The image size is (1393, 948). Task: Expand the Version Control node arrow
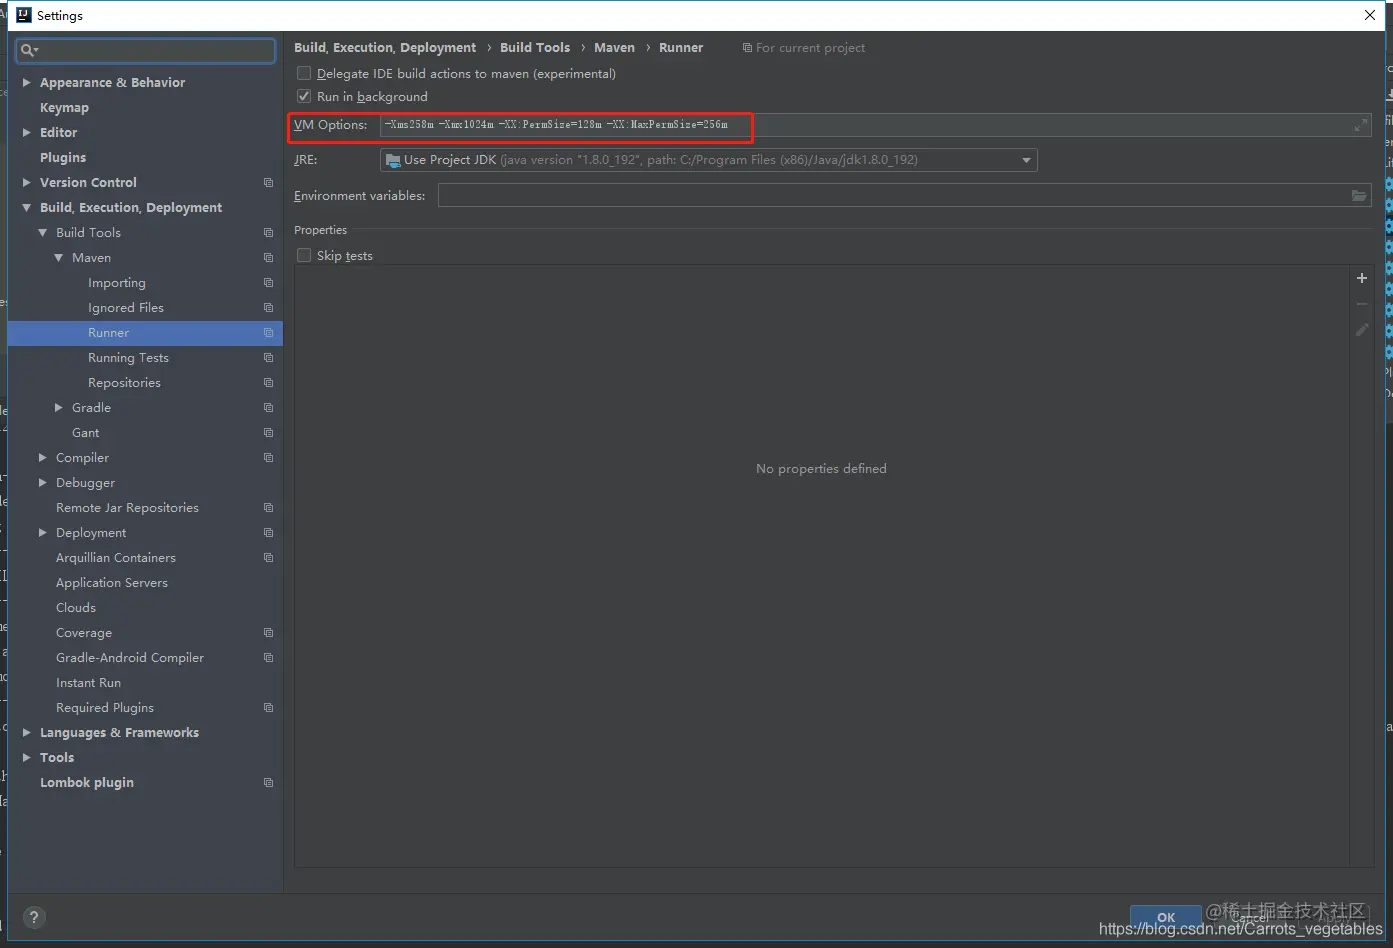(x=27, y=183)
